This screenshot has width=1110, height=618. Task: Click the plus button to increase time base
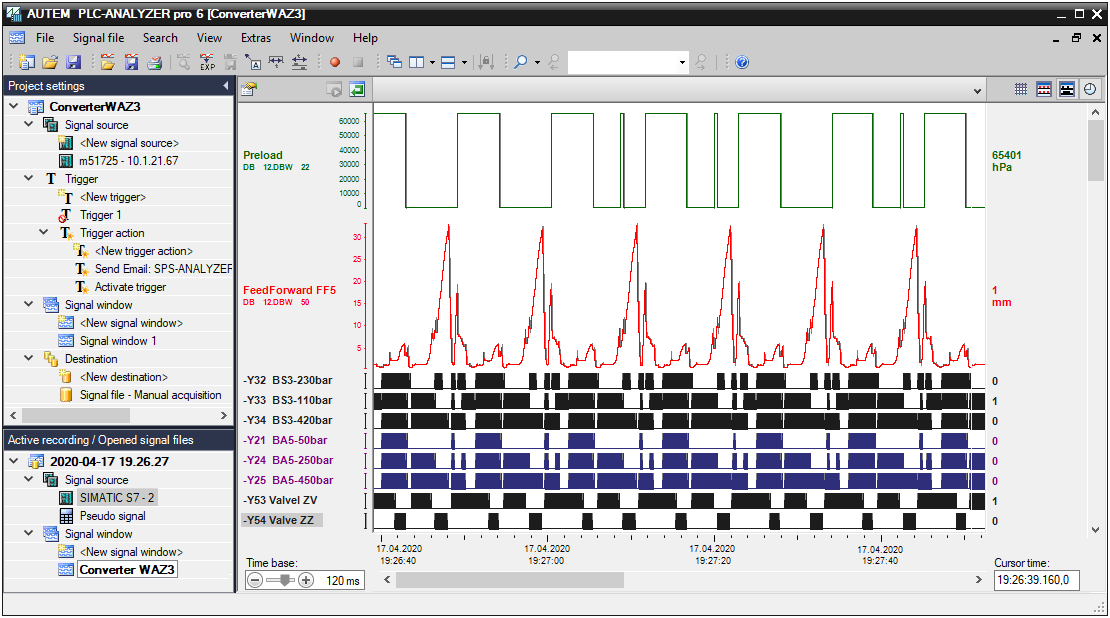coord(306,580)
